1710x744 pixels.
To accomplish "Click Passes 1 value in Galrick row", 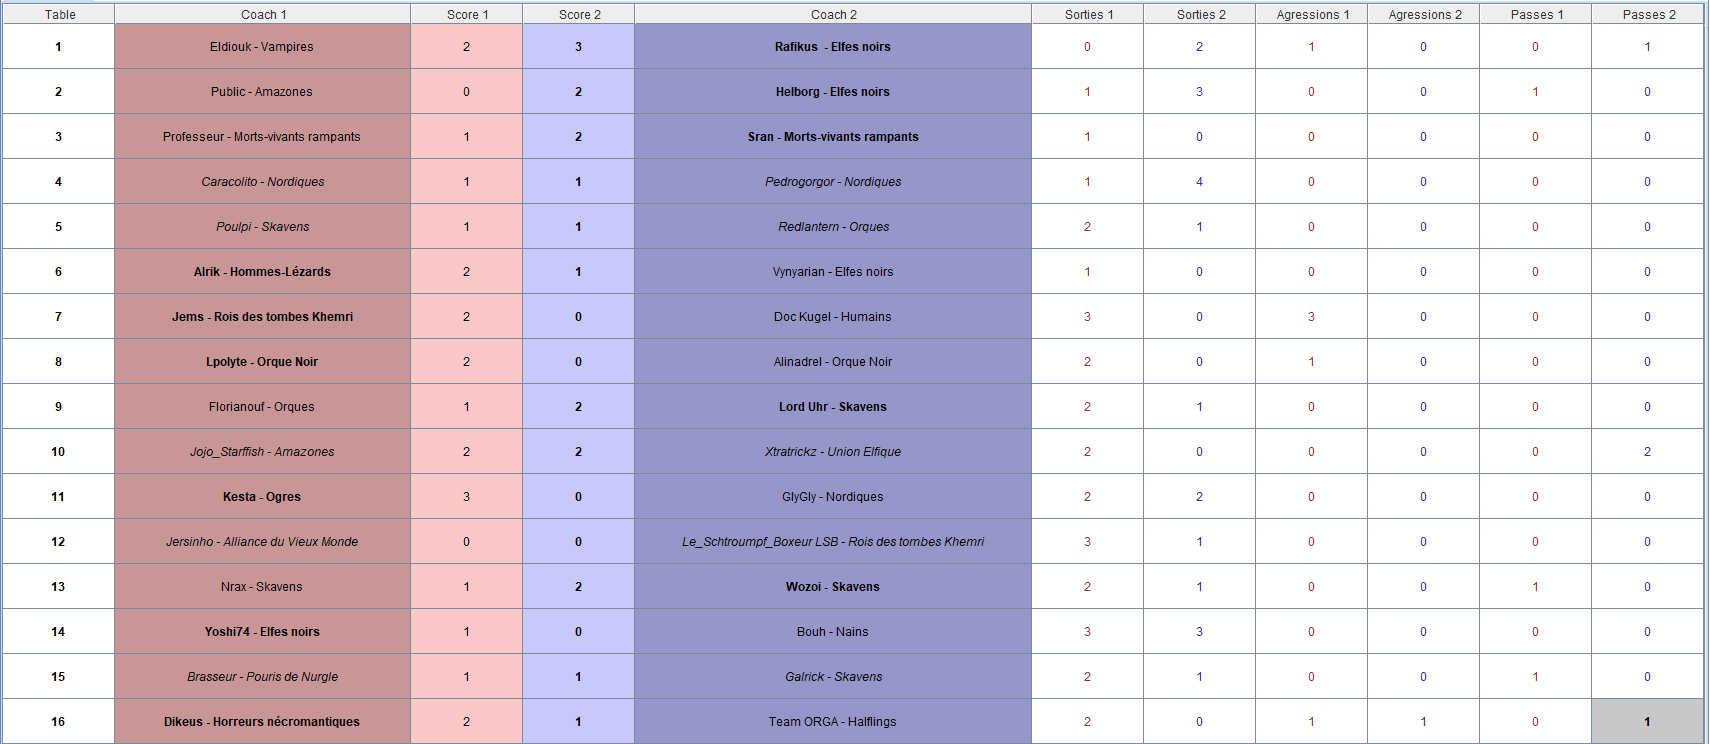I will click(x=1535, y=677).
